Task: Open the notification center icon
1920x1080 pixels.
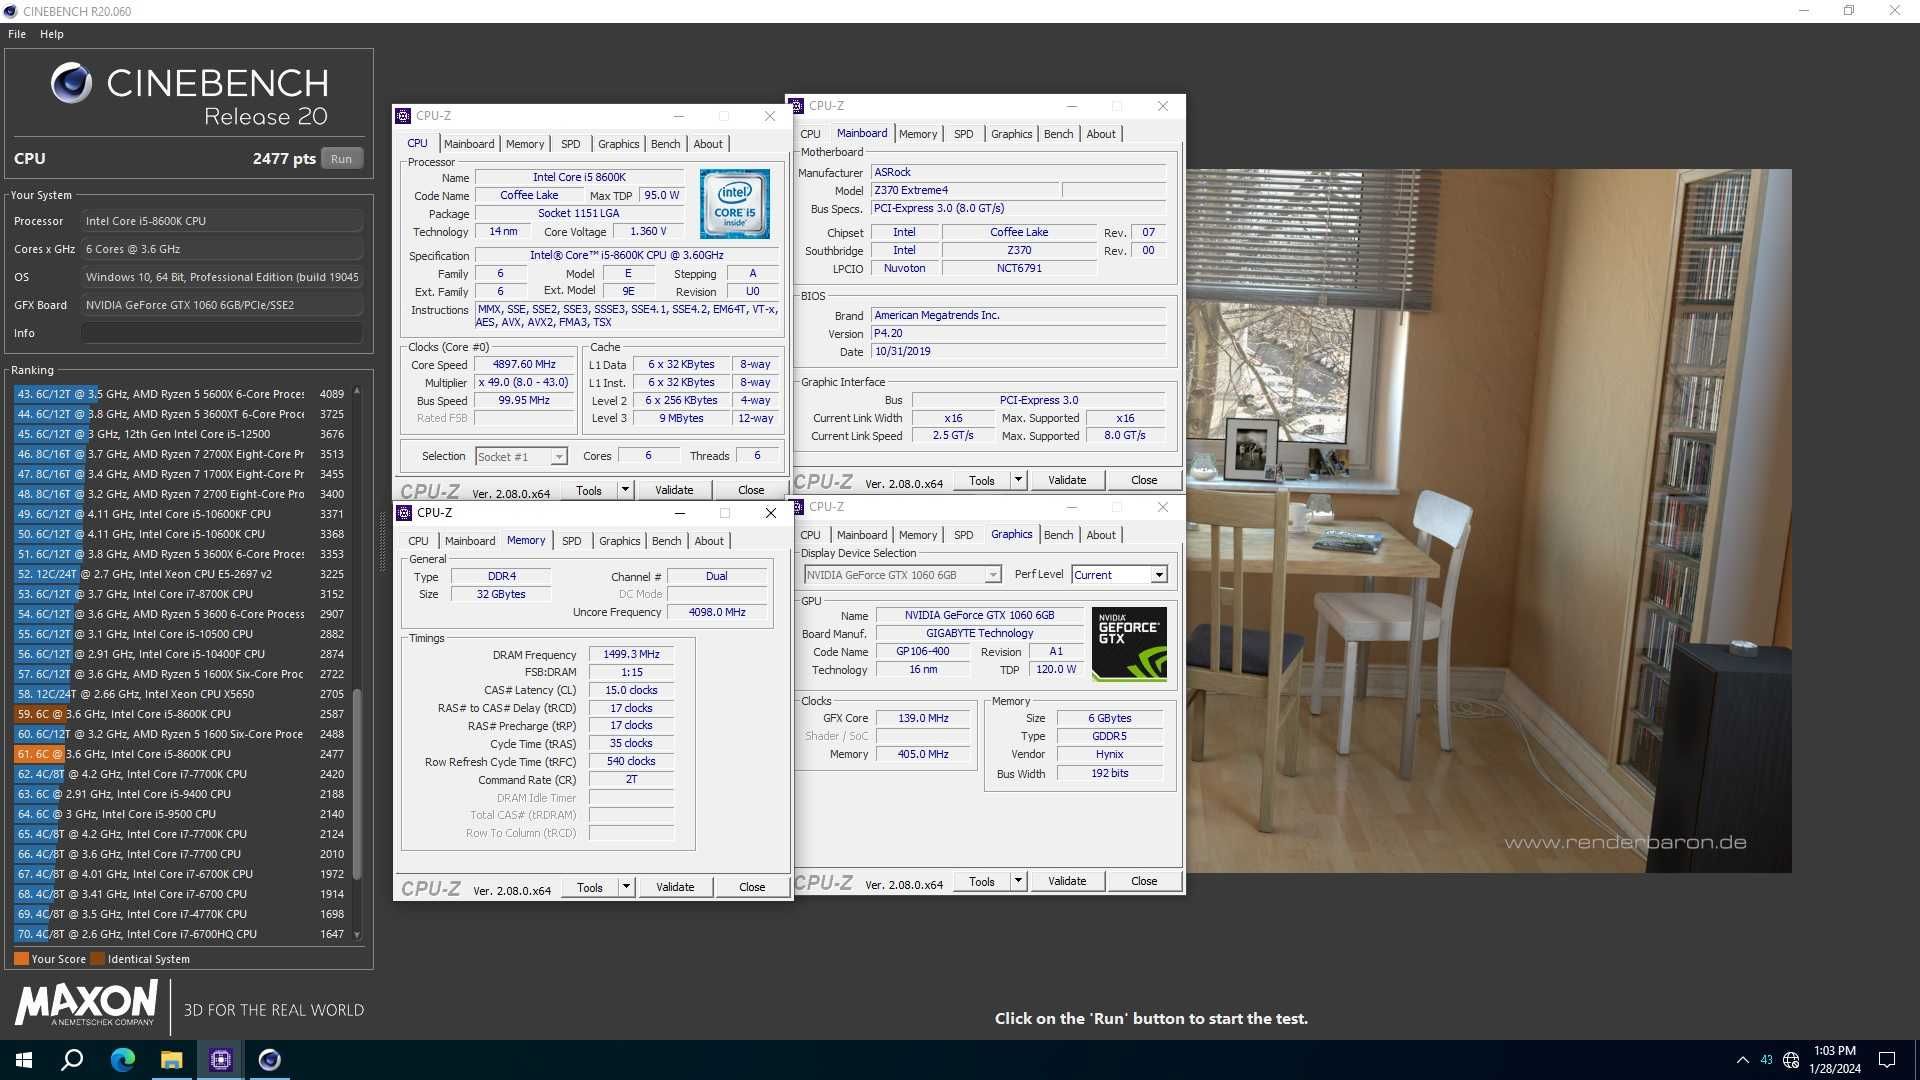Action: pyautogui.click(x=1887, y=1060)
